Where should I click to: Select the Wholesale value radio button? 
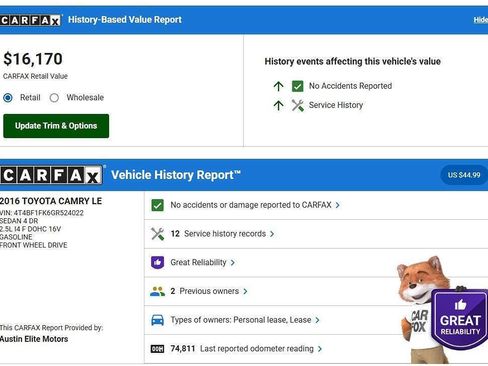[x=54, y=98]
